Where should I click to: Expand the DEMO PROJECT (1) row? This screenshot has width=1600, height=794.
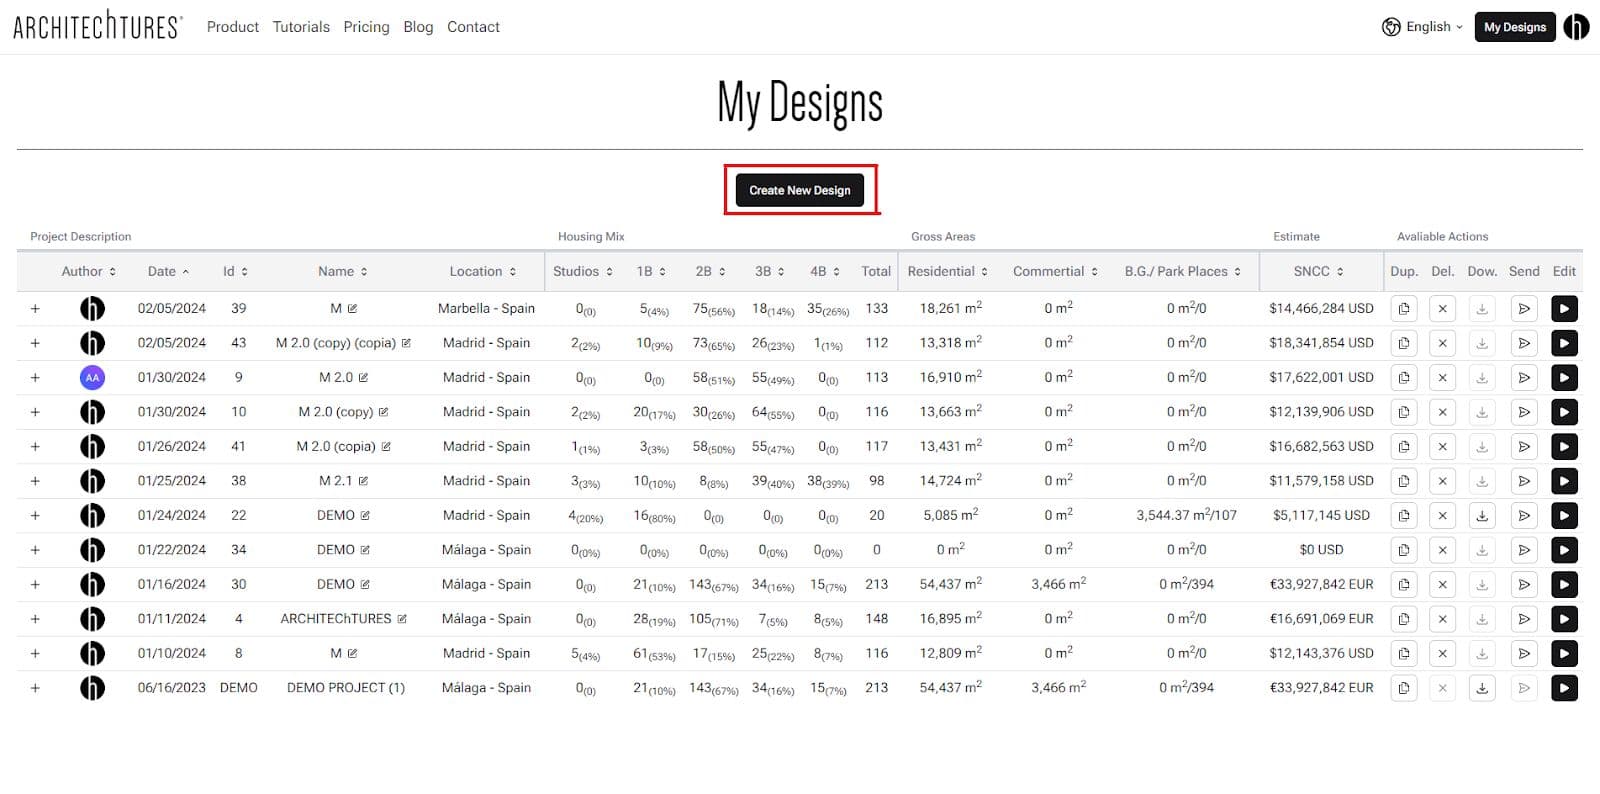coord(35,688)
